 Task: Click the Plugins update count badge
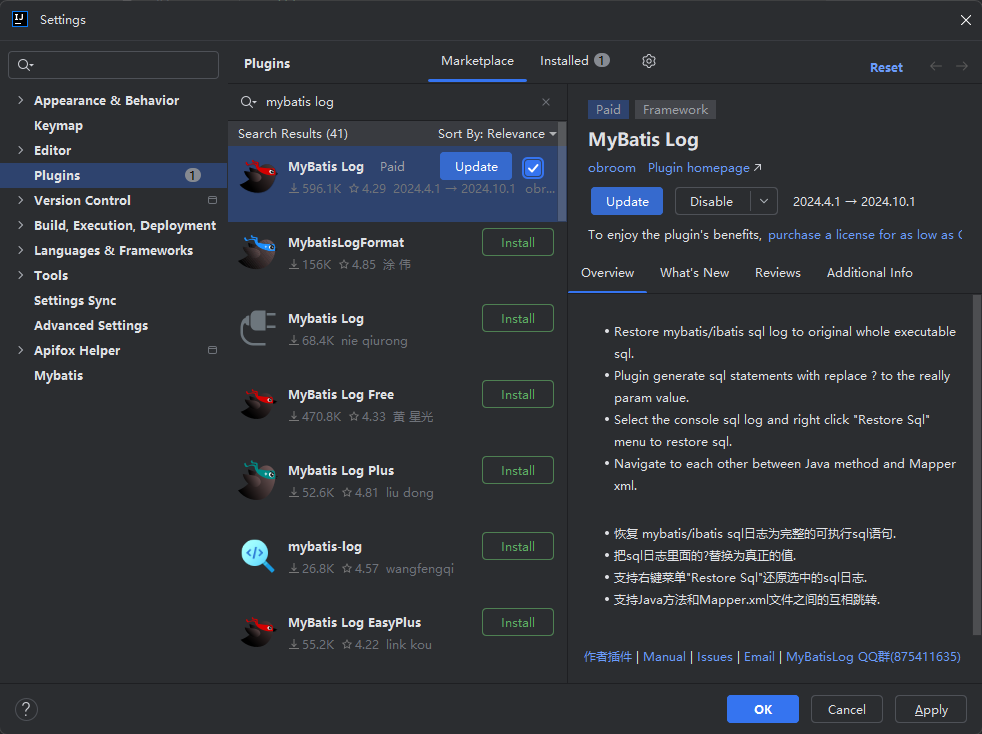click(193, 175)
